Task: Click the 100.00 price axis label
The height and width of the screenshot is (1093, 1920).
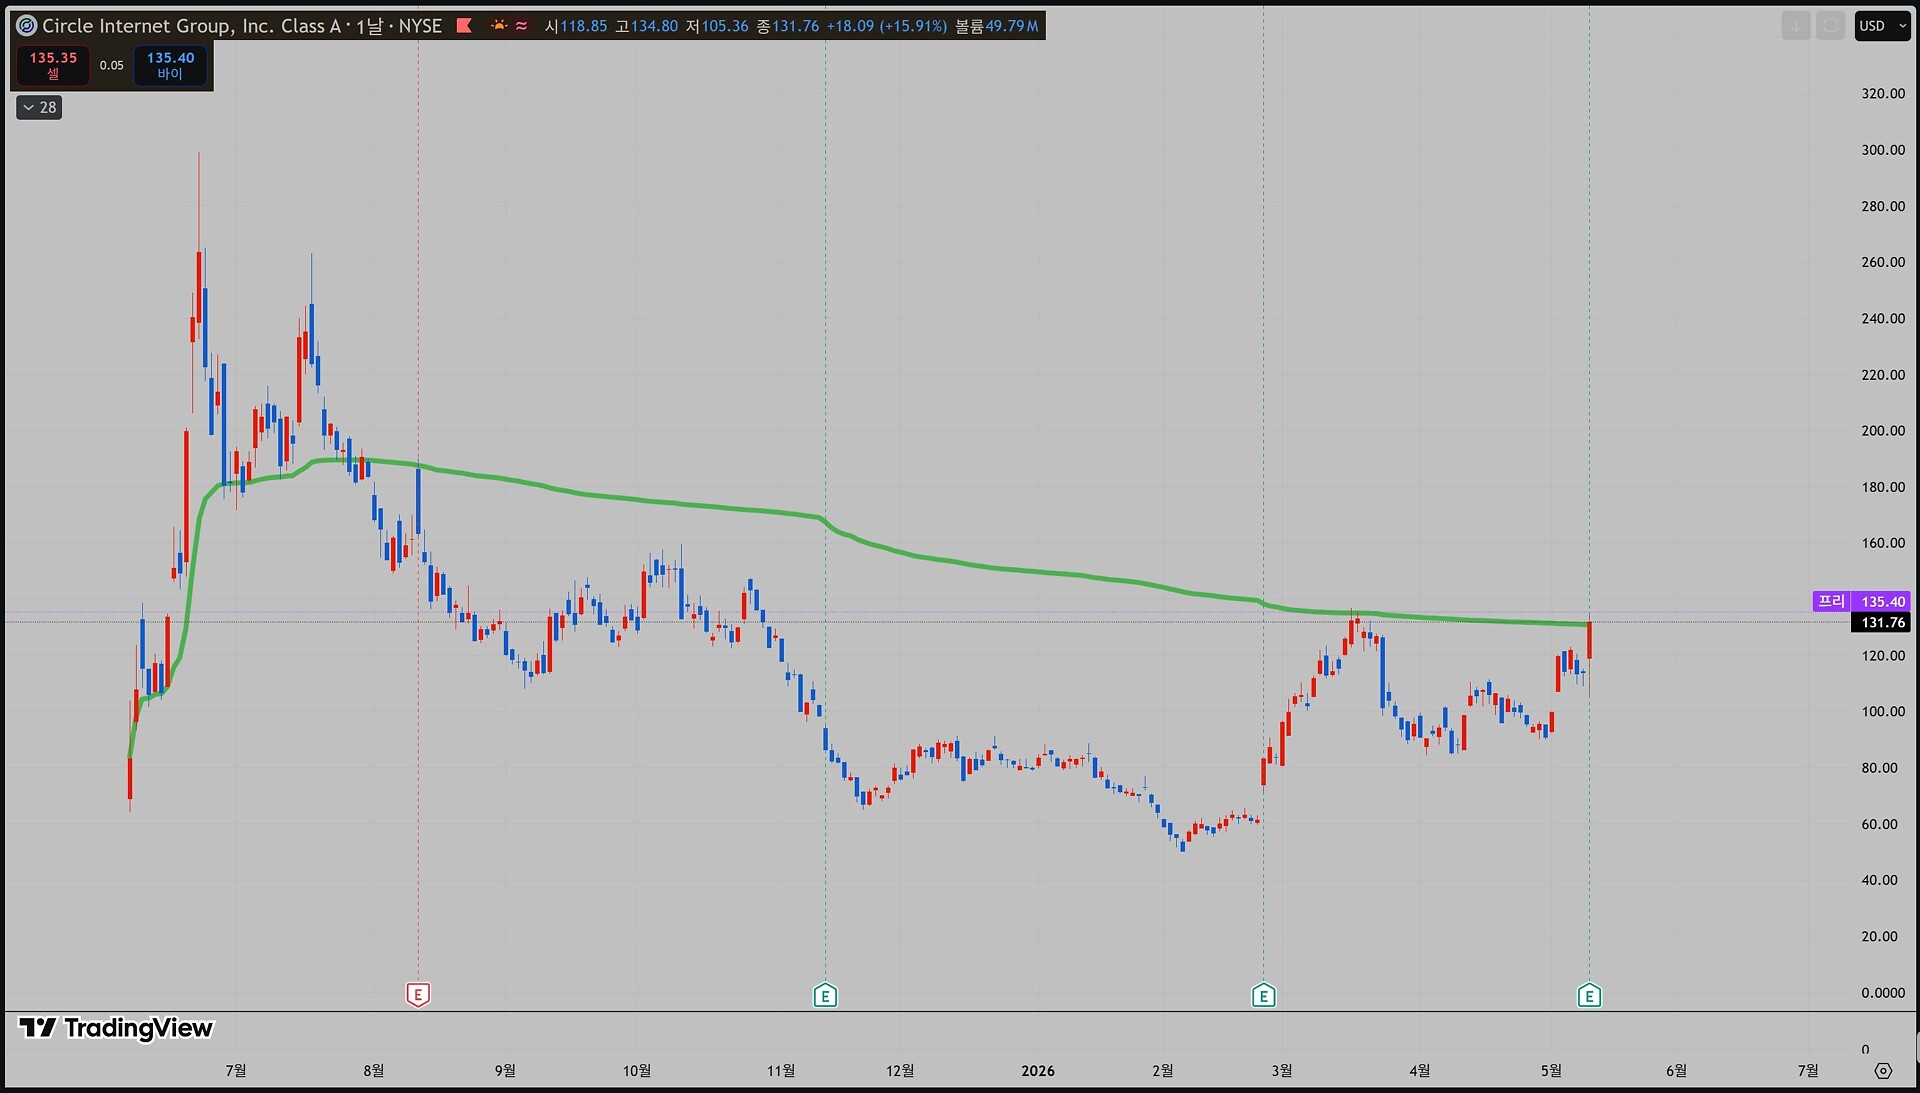Action: [x=1883, y=711]
